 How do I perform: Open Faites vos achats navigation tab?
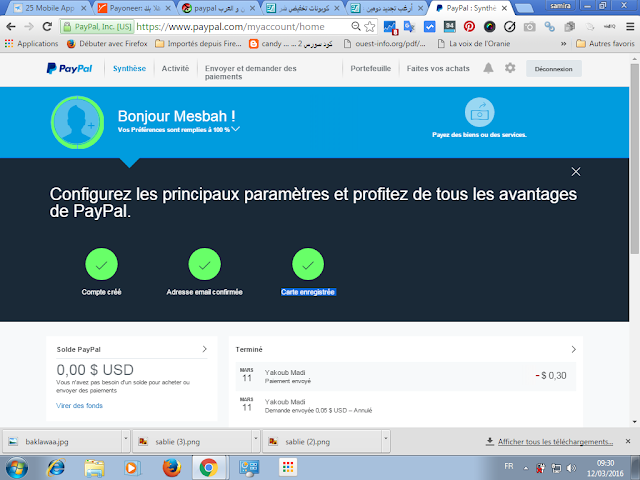pyautogui.click(x=438, y=69)
